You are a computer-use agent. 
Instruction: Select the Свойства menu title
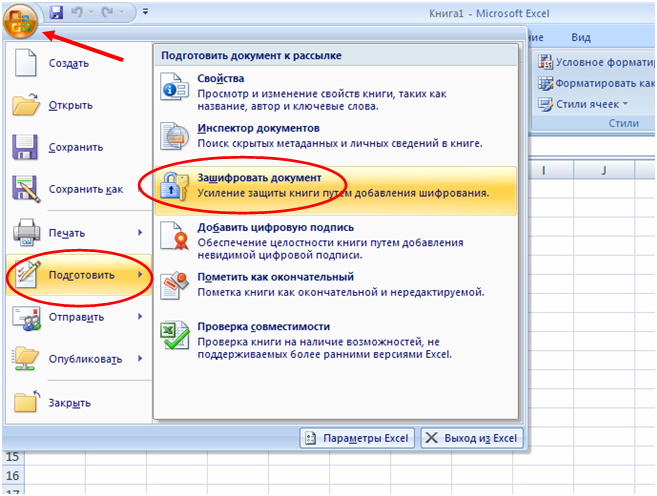point(221,78)
